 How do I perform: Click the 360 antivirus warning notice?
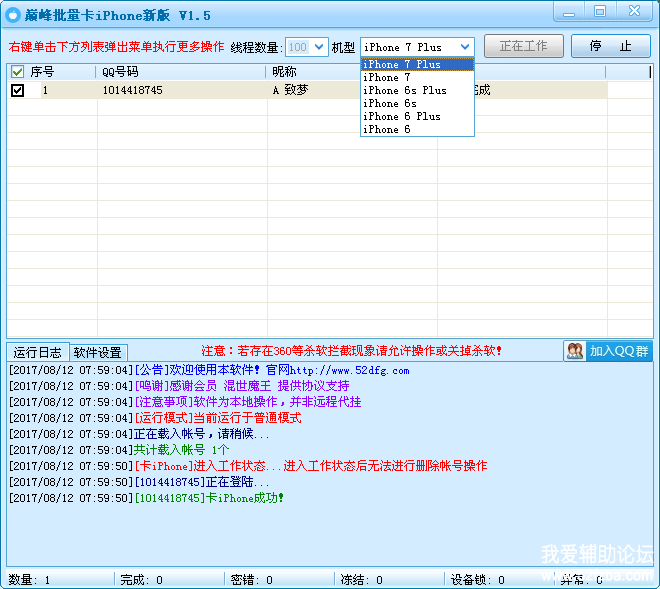tap(351, 351)
